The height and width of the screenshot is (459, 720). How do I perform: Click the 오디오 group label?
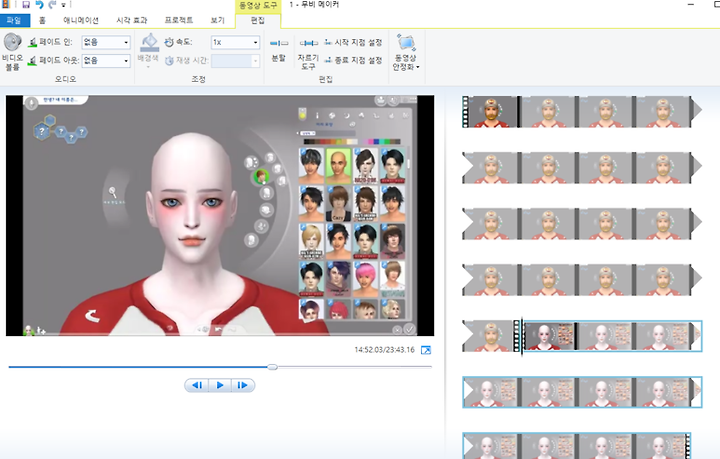tap(66, 79)
